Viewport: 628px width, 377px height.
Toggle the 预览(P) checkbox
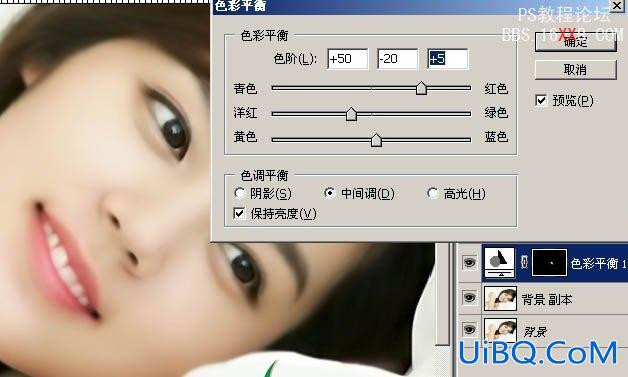[x=541, y=101]
